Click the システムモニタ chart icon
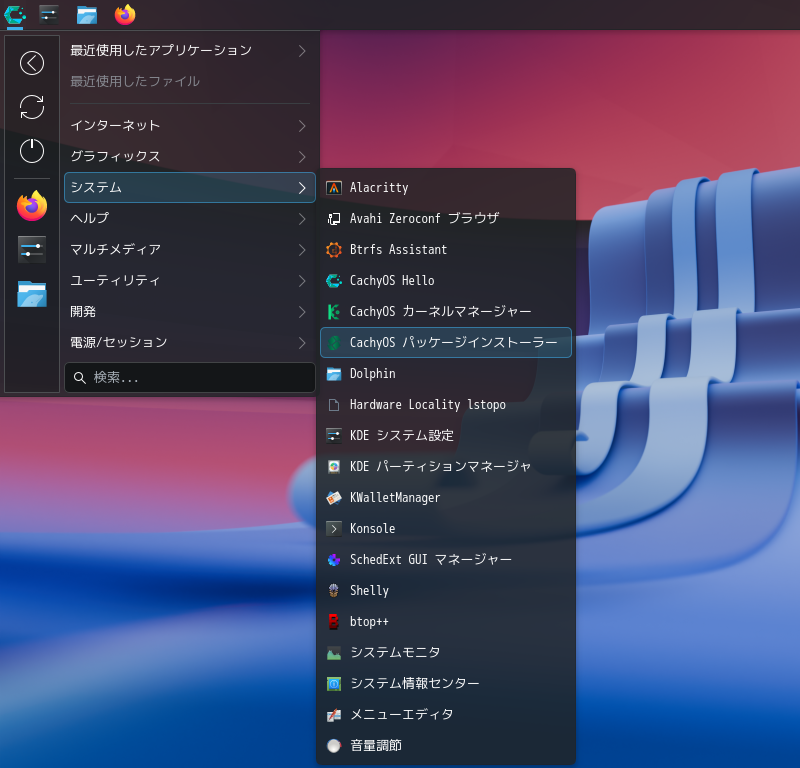Screen dimensions: 800x768 [334, 653]
